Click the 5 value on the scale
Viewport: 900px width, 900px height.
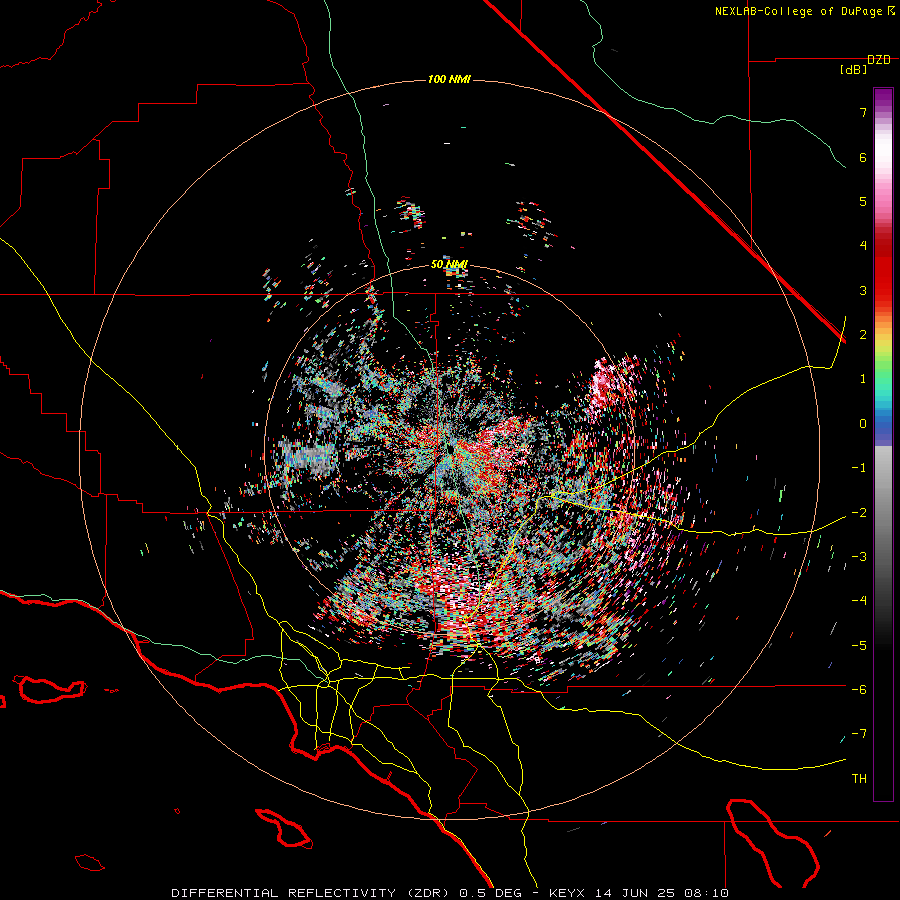(863, 201)
